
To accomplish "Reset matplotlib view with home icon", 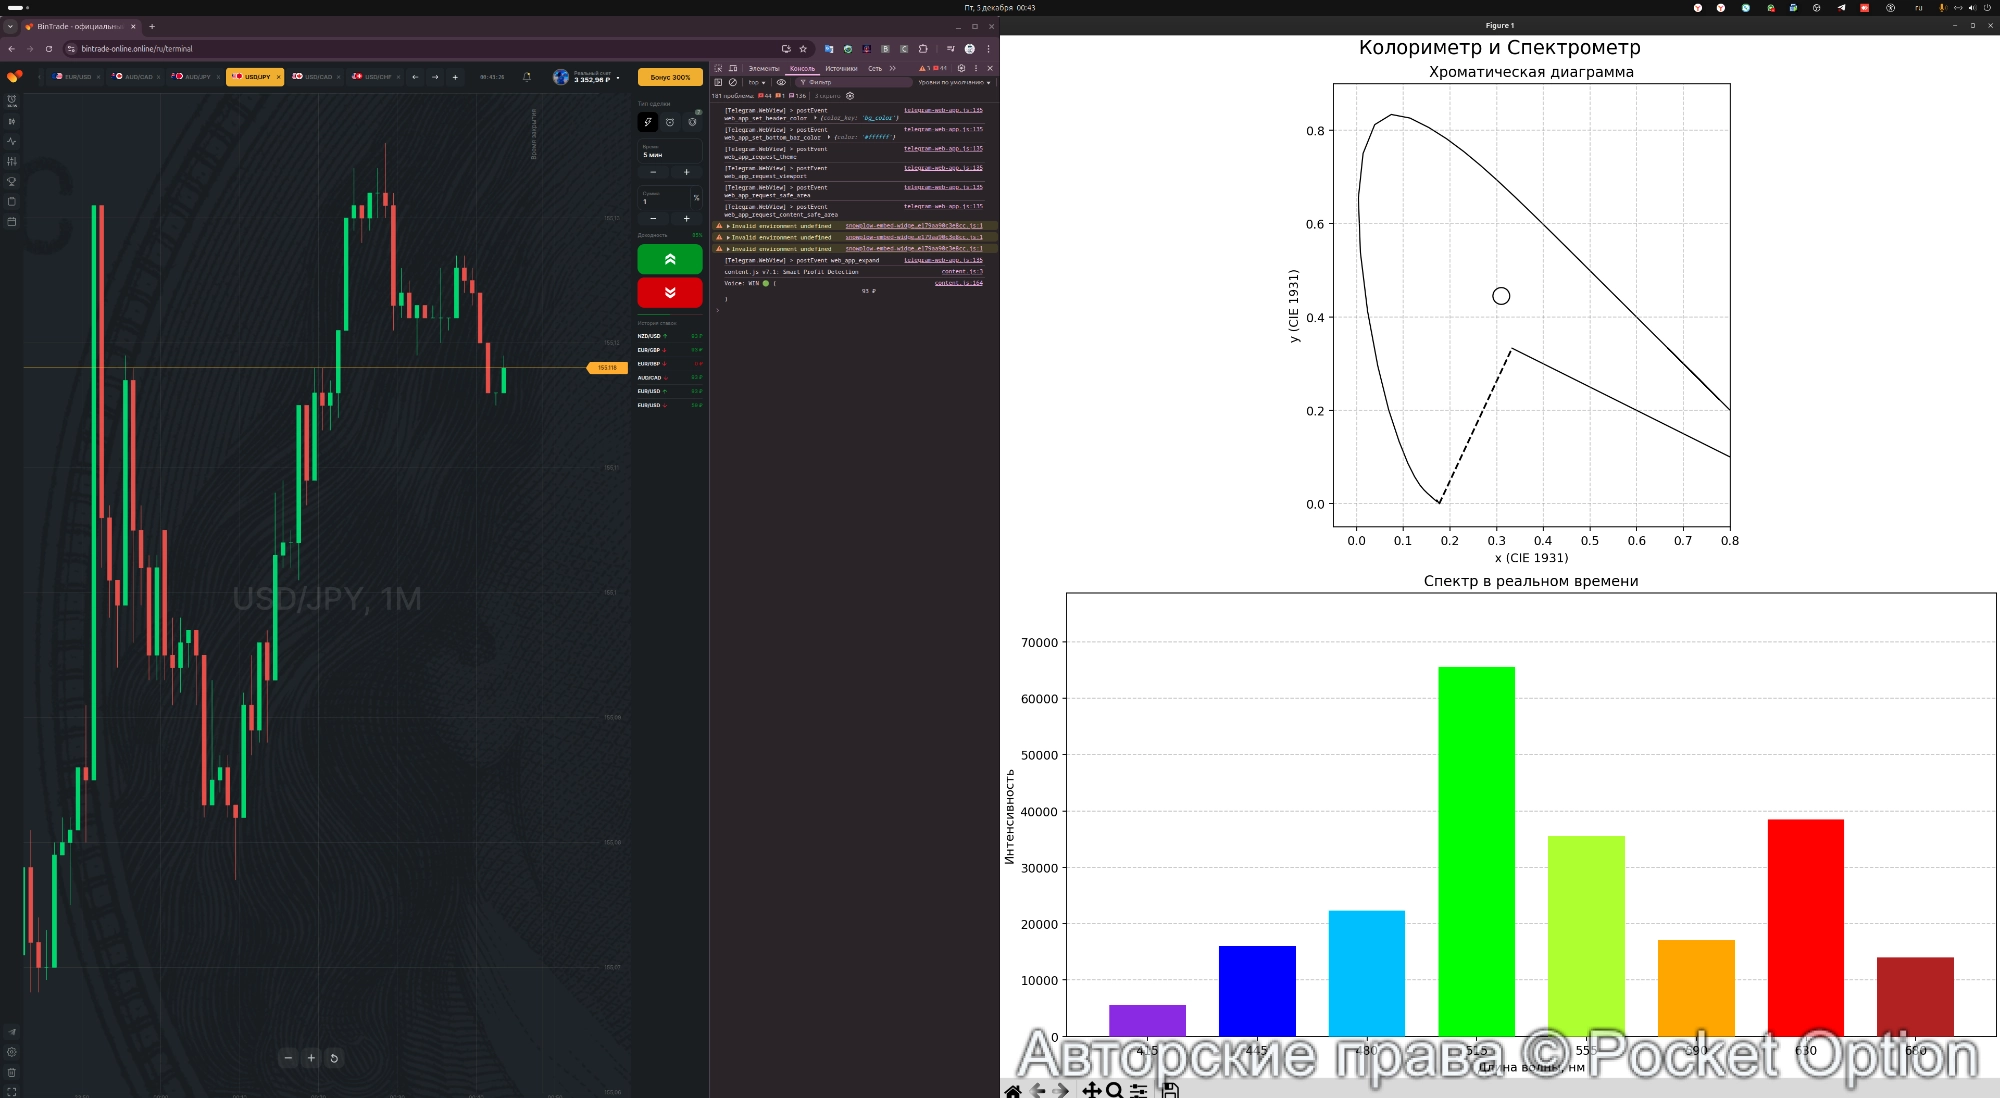I will point(1013,1090).
